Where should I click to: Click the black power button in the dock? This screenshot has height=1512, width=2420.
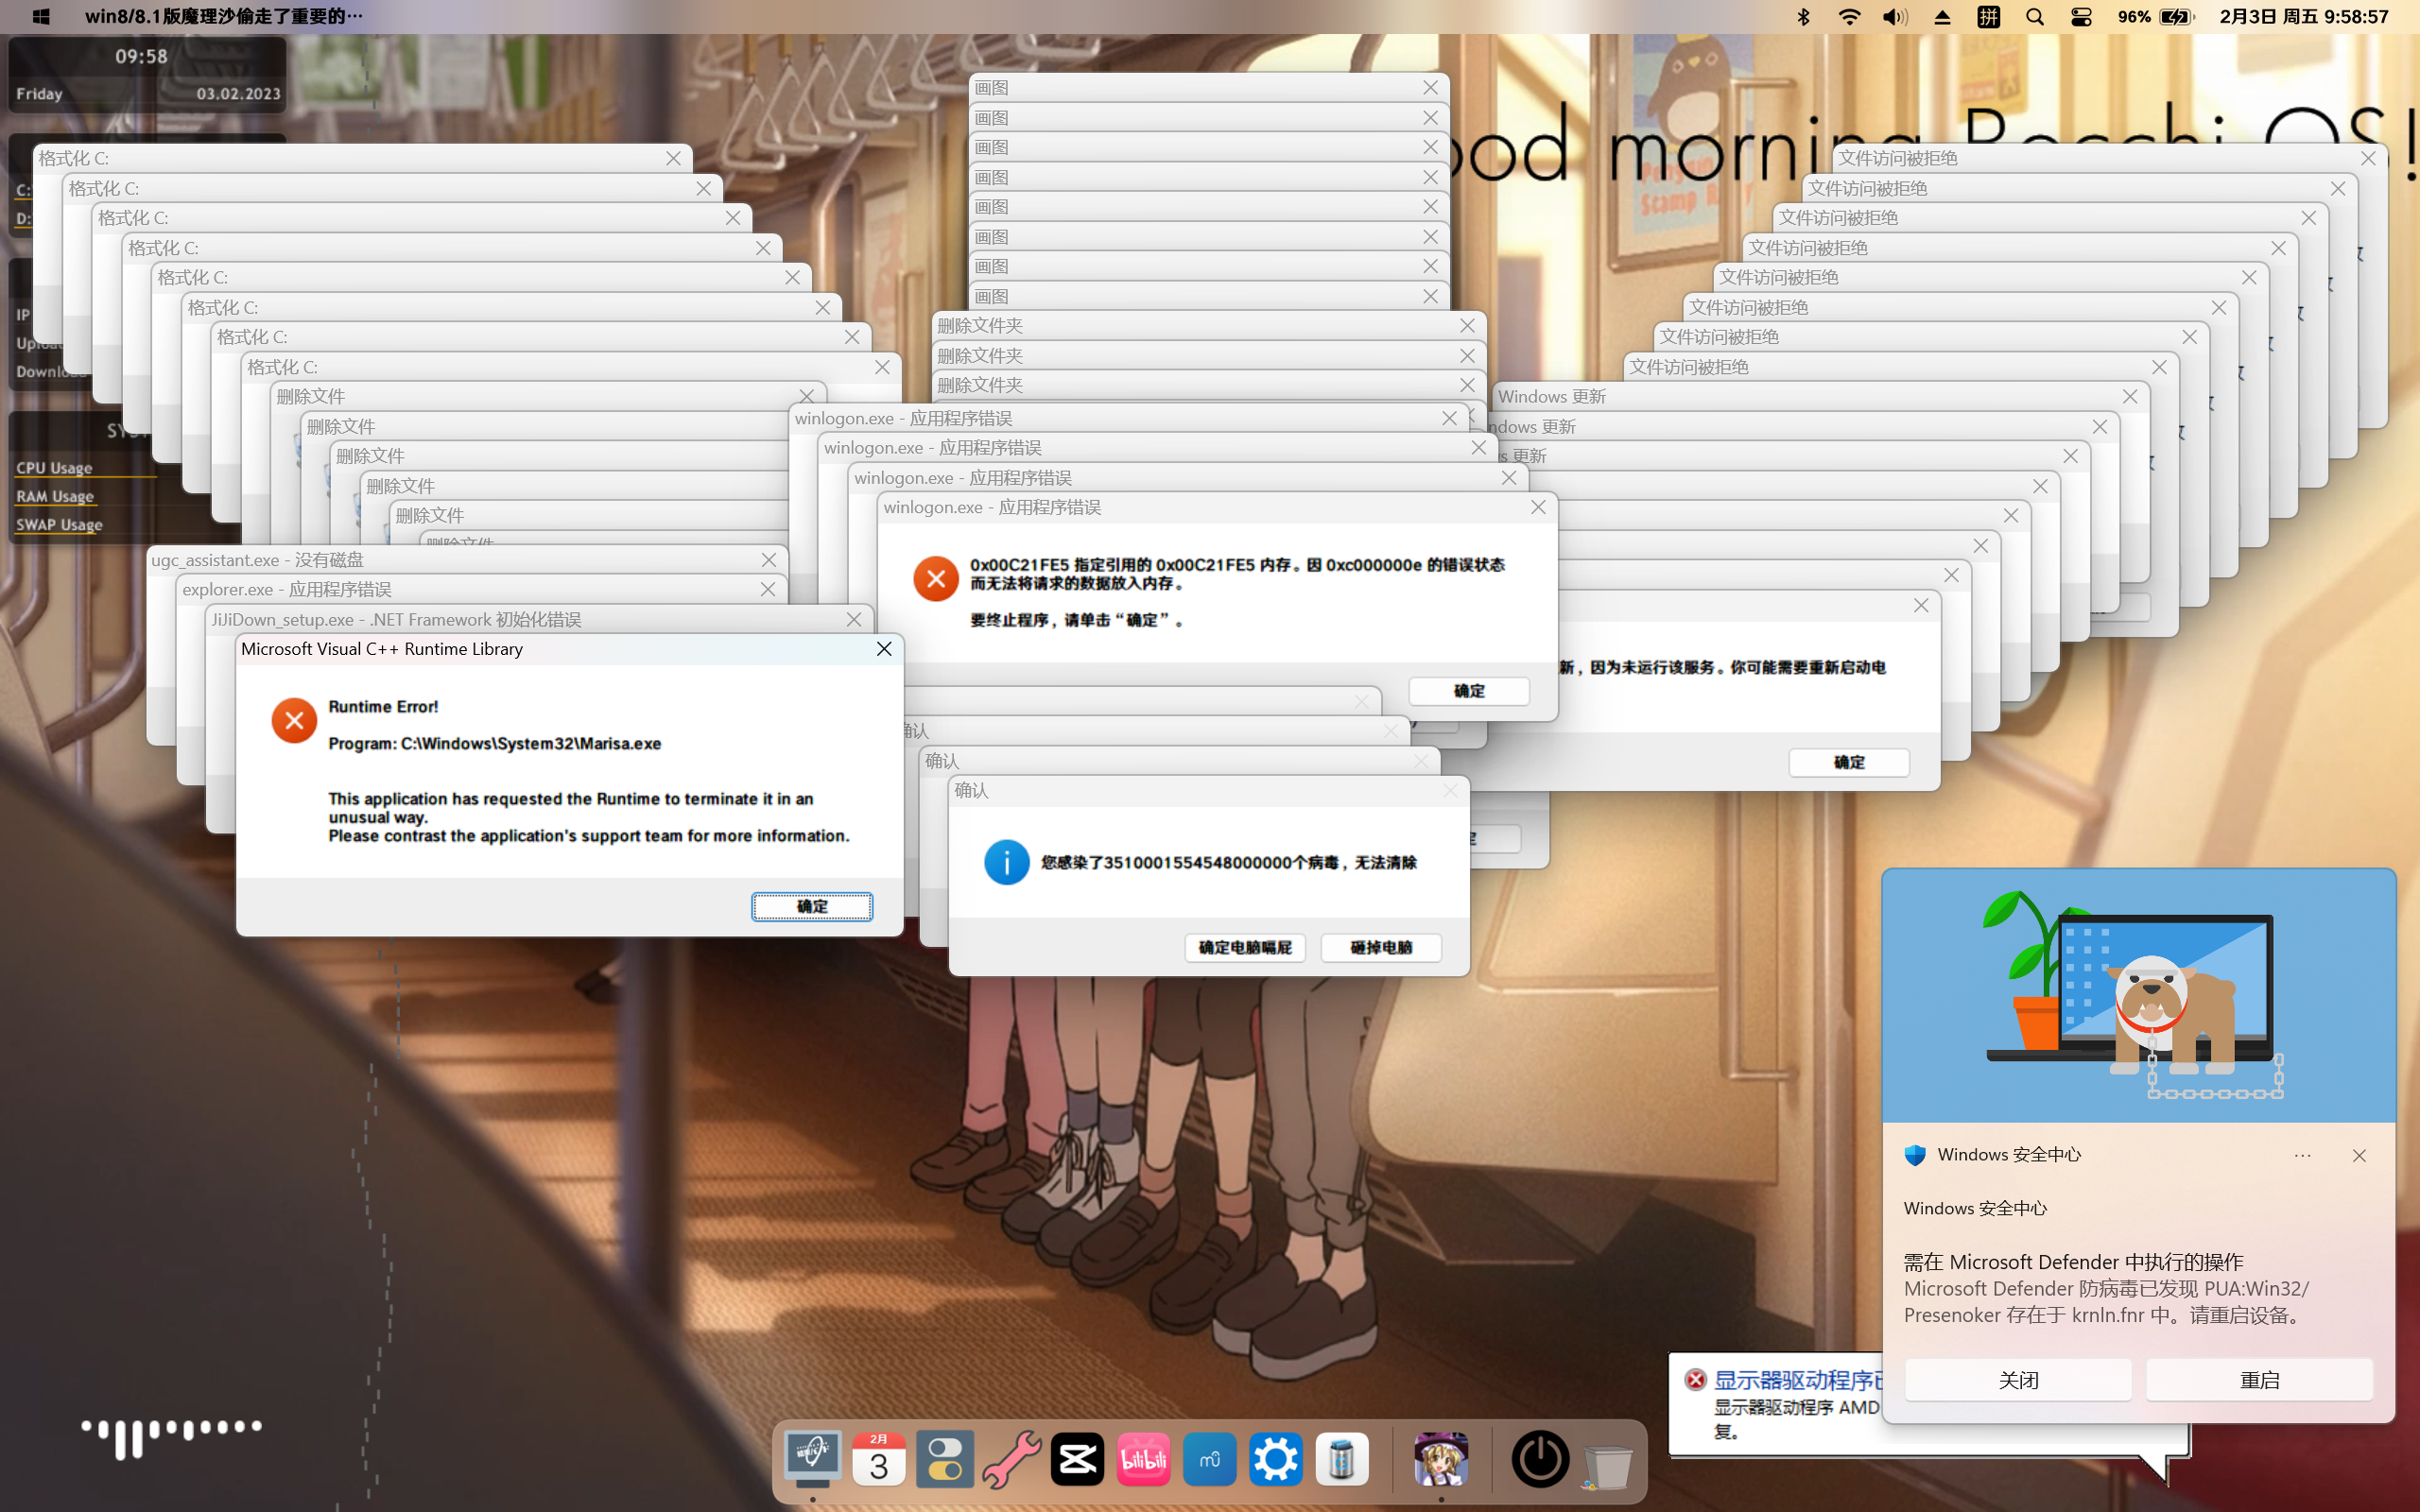1540,1459
